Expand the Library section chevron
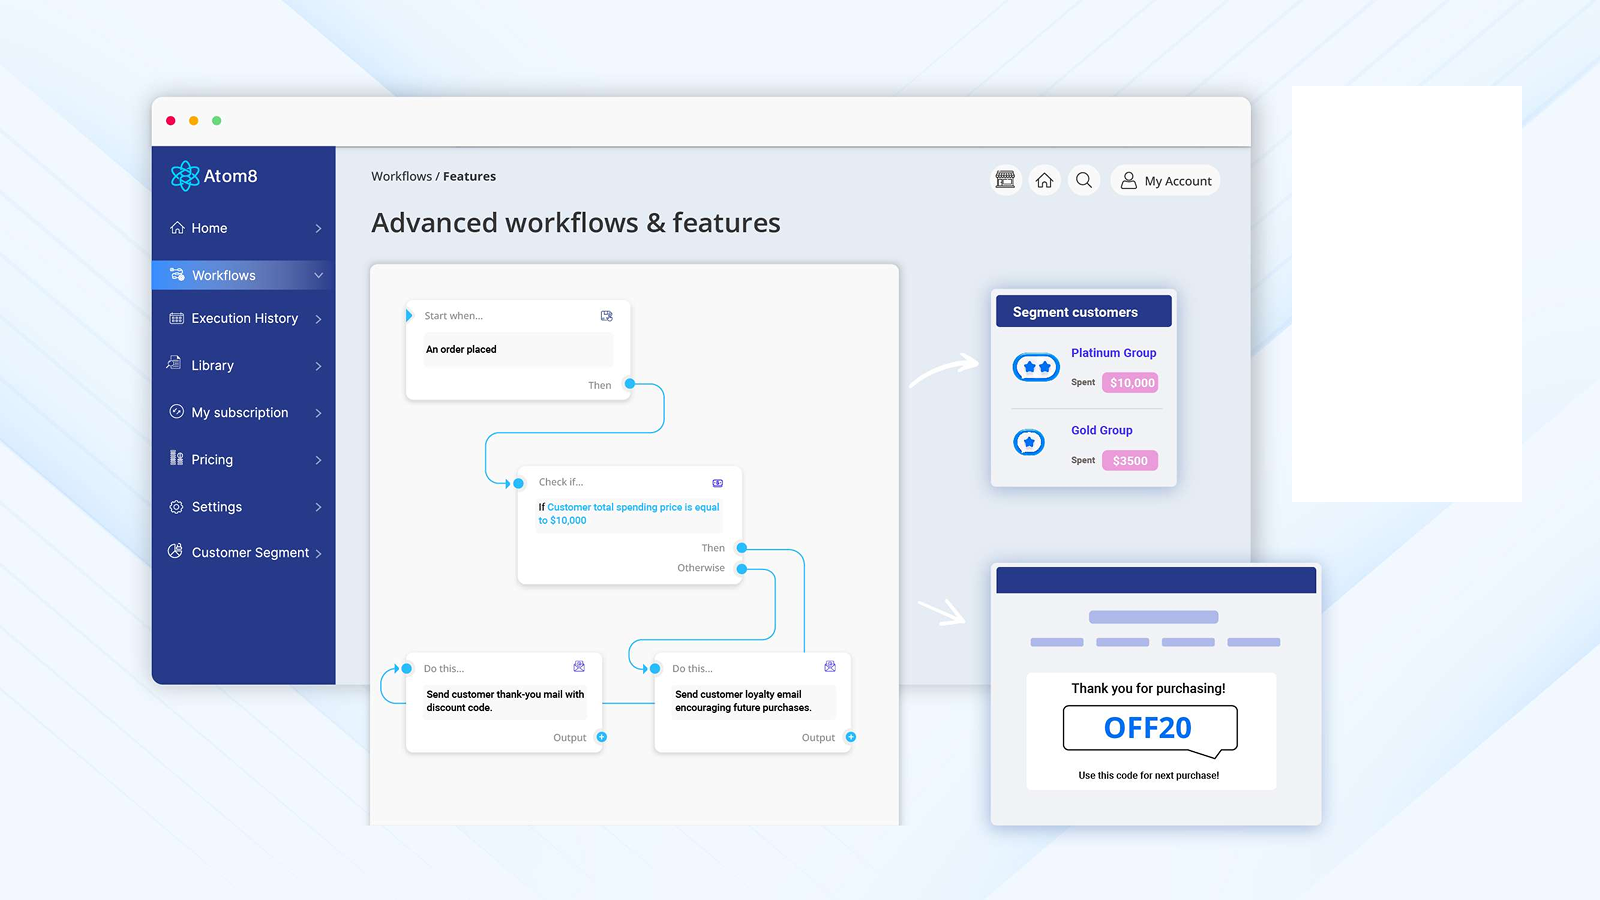Screen dimensions: 1600x900 pyautogui.click(x=319, y=365)
